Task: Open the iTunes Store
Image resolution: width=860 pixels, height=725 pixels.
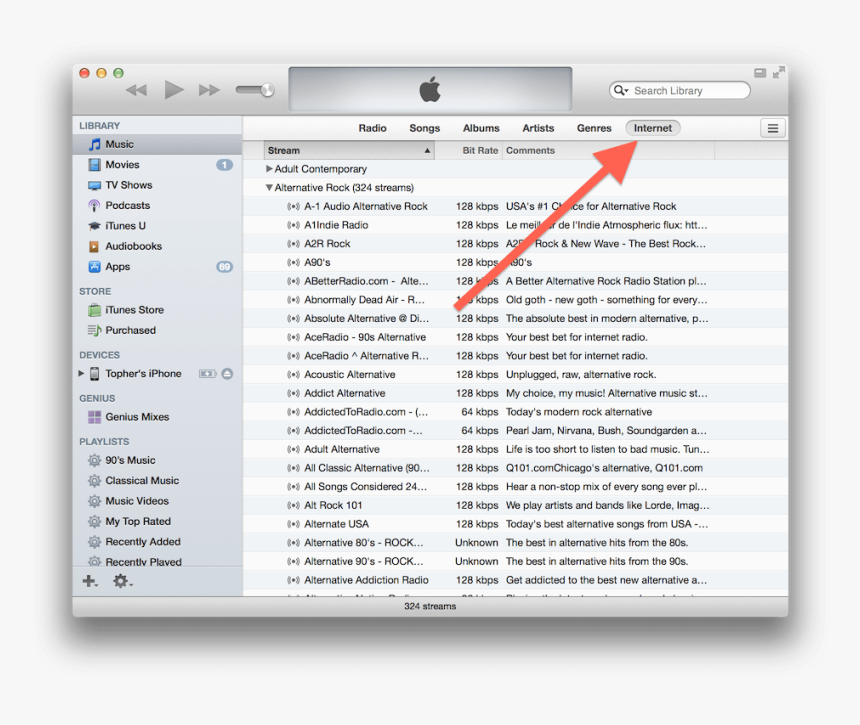Action: 157,310
